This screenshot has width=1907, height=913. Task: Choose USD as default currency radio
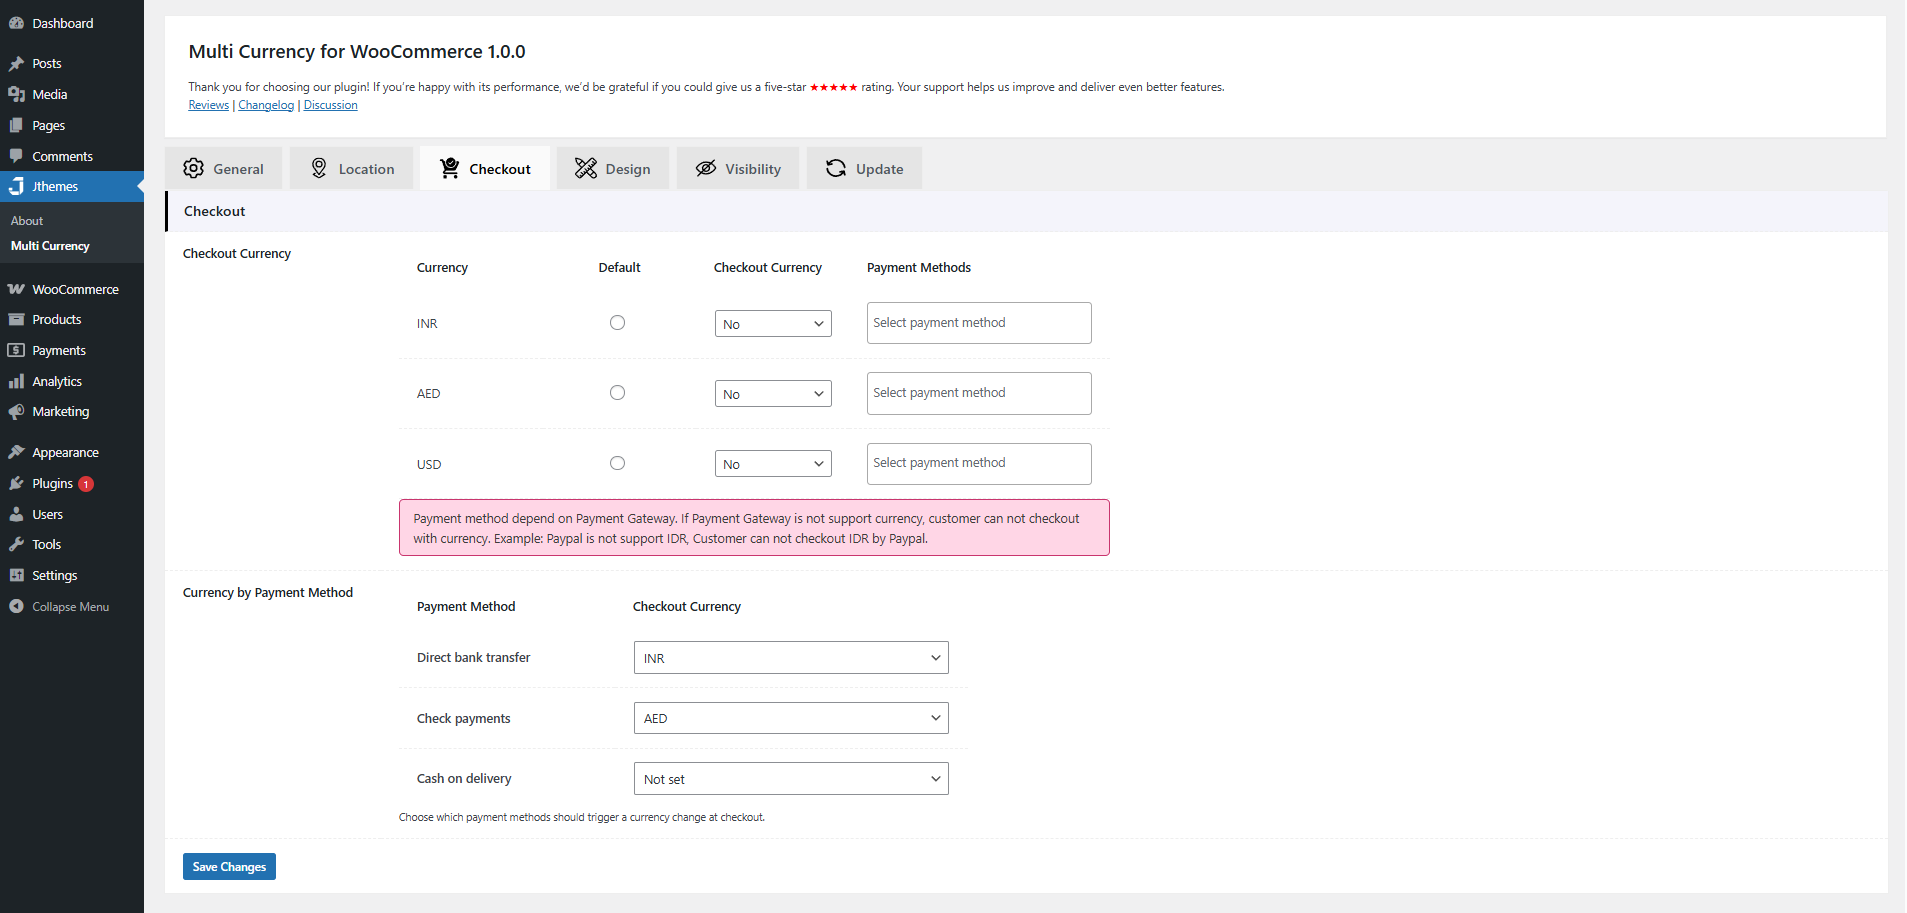617,463
